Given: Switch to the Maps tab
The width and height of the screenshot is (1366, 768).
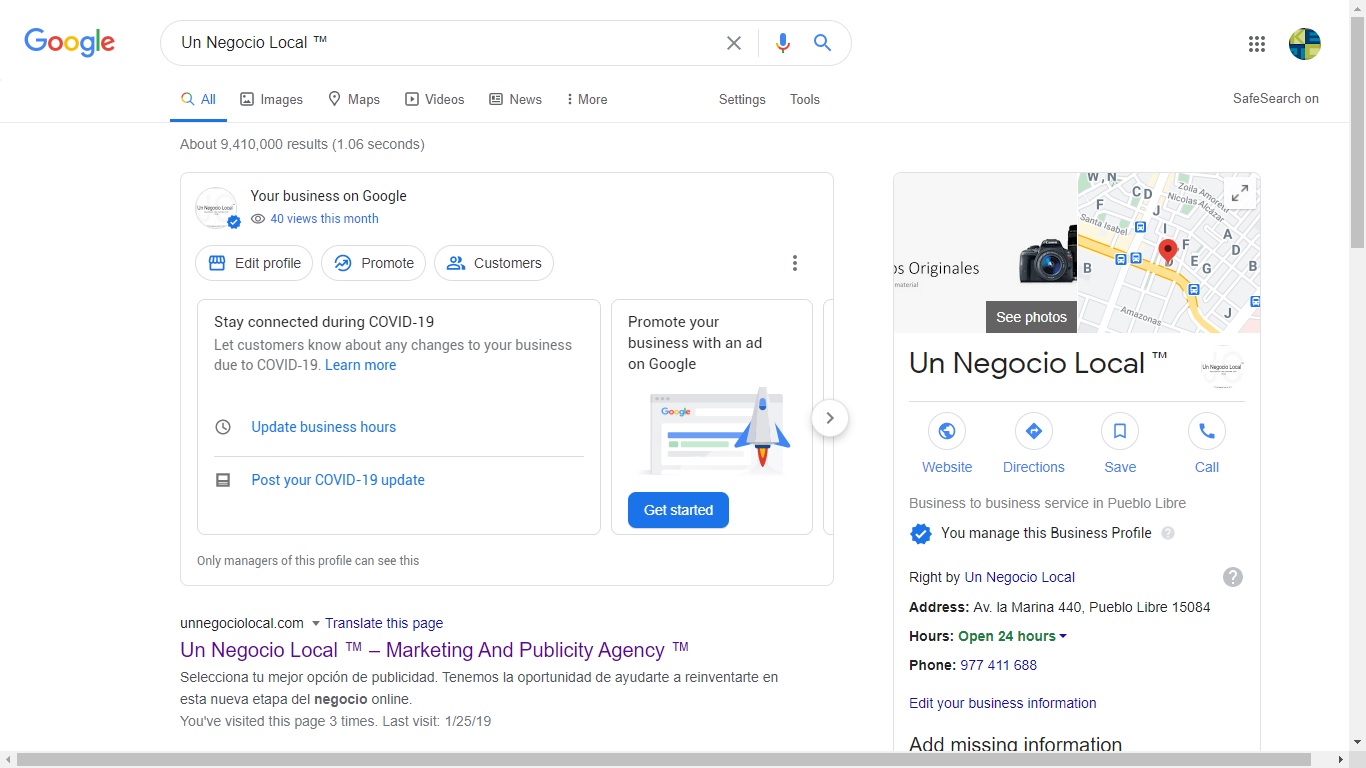Looking at the screenshot, I should 354,99.
